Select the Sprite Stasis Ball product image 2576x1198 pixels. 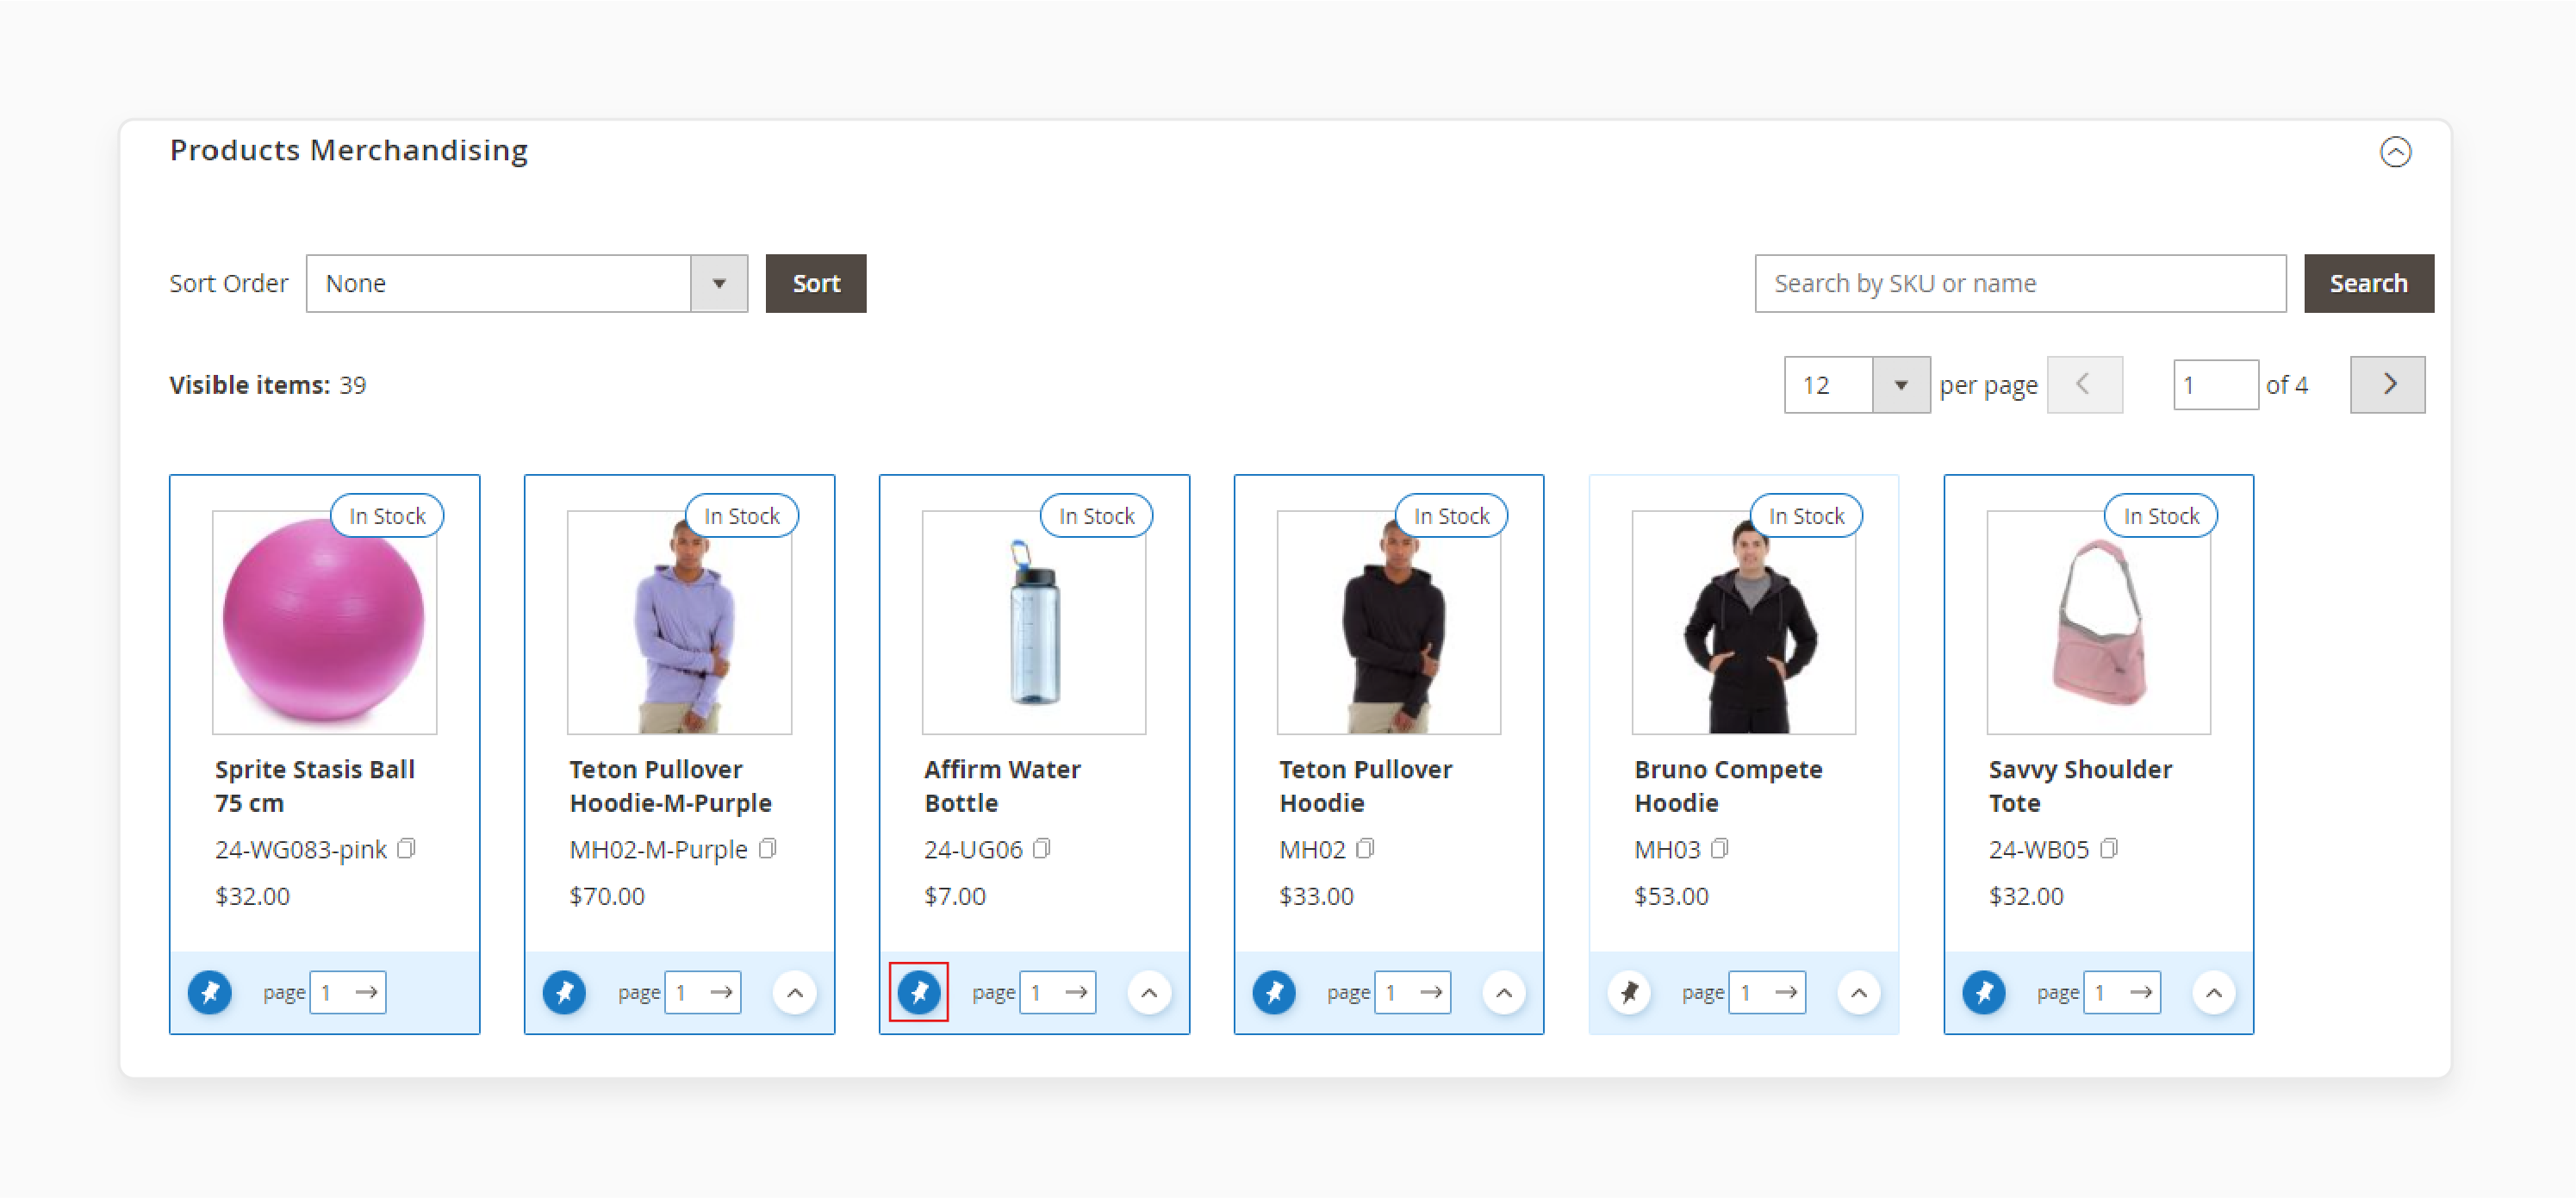click(x=324, y=622)
